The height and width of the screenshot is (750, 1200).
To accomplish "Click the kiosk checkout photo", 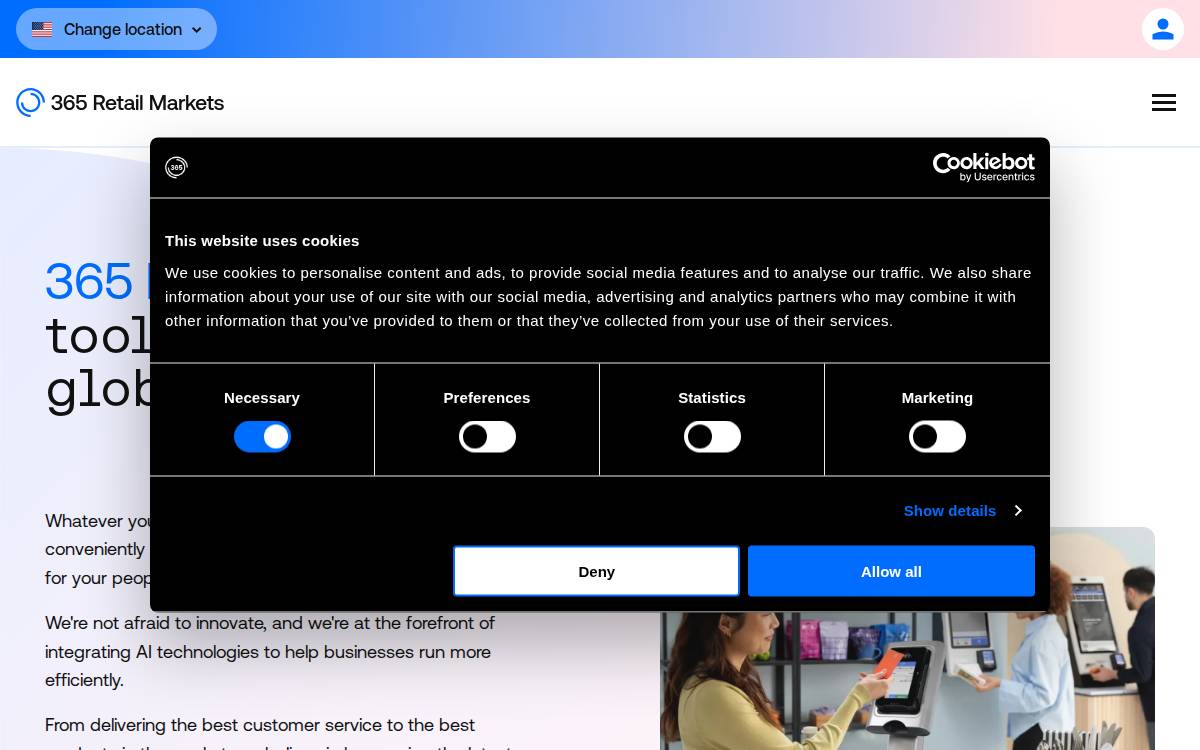I will click(907, 639).
